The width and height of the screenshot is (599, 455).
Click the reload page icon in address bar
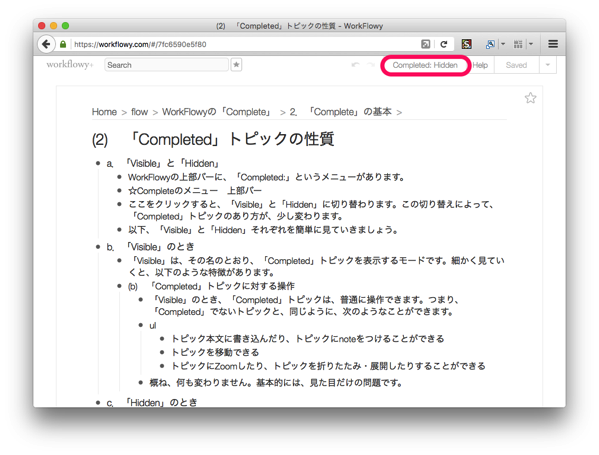tap(444, 44)
